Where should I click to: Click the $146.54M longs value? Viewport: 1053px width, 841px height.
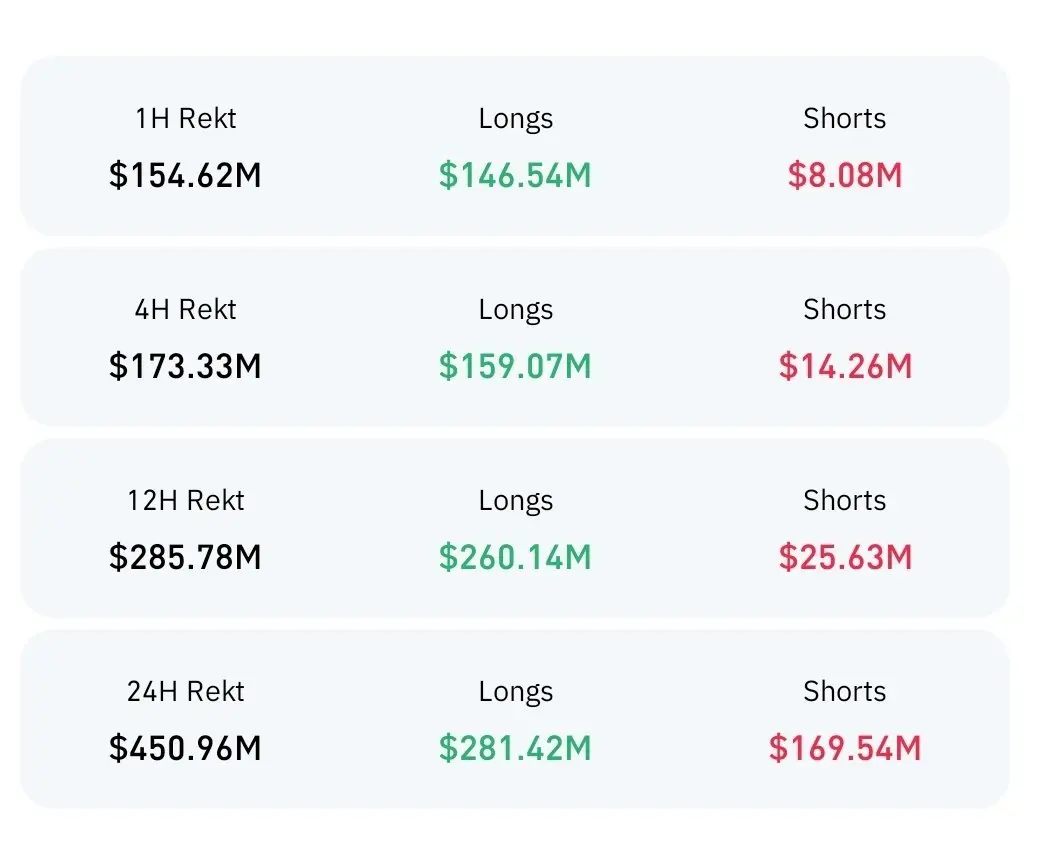[515, 175]
